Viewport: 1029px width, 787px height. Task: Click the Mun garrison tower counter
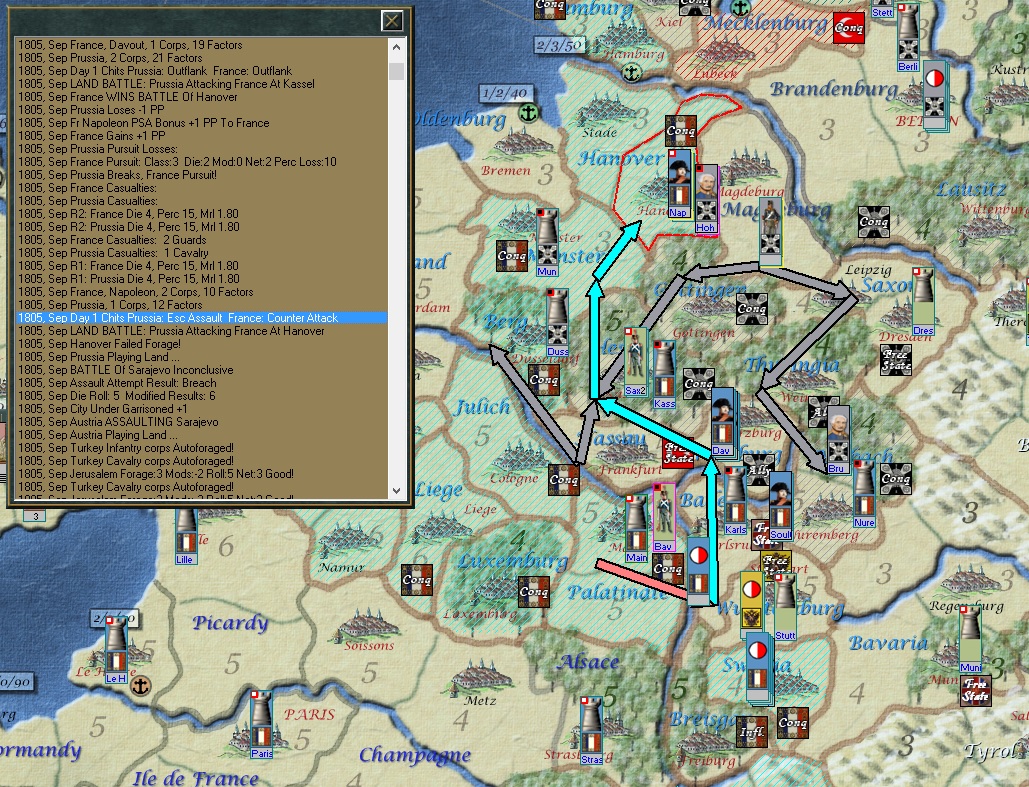[547, 242]
